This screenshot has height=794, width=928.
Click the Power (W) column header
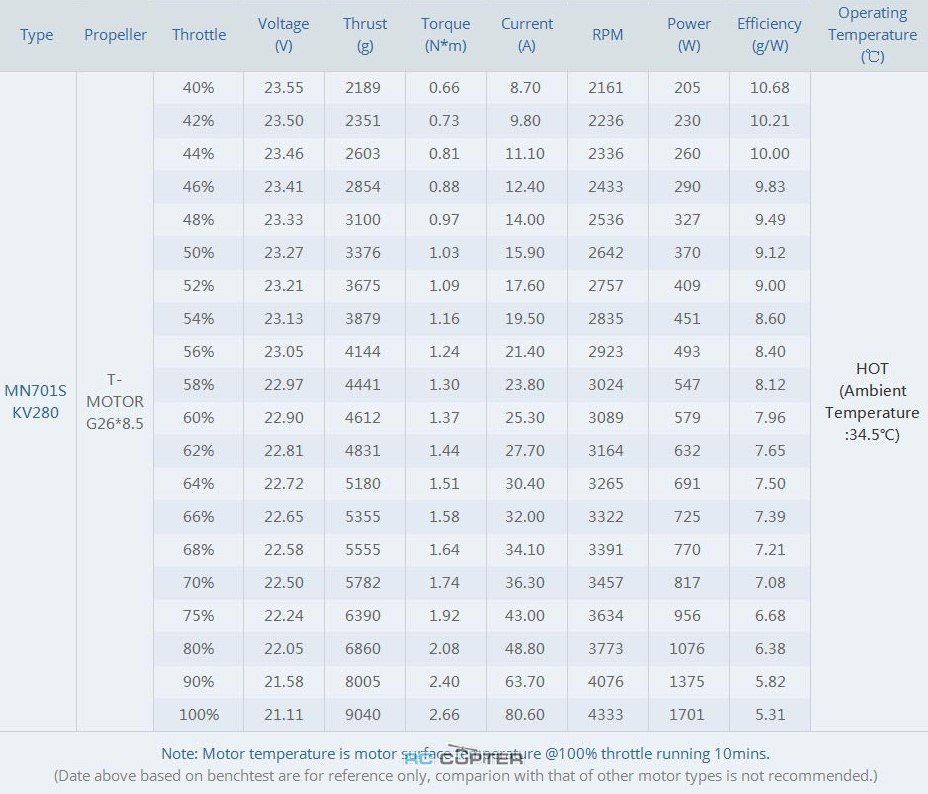(688, 35)
